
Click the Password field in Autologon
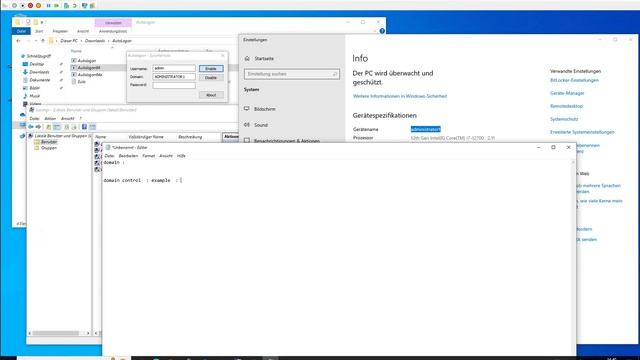coord(174,85)
